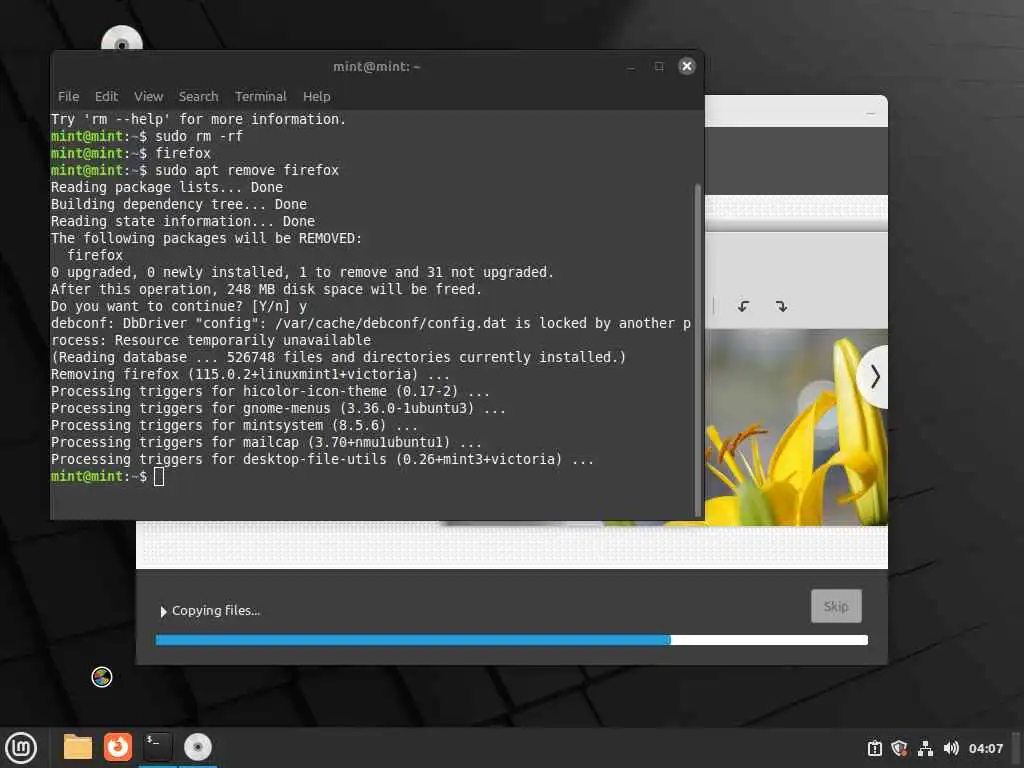Viewport: 1024px width, 768px height.
Task: Click the 'sudo apt remove firefox' command line
Action: pyautogui.click(x=195, y=170)
